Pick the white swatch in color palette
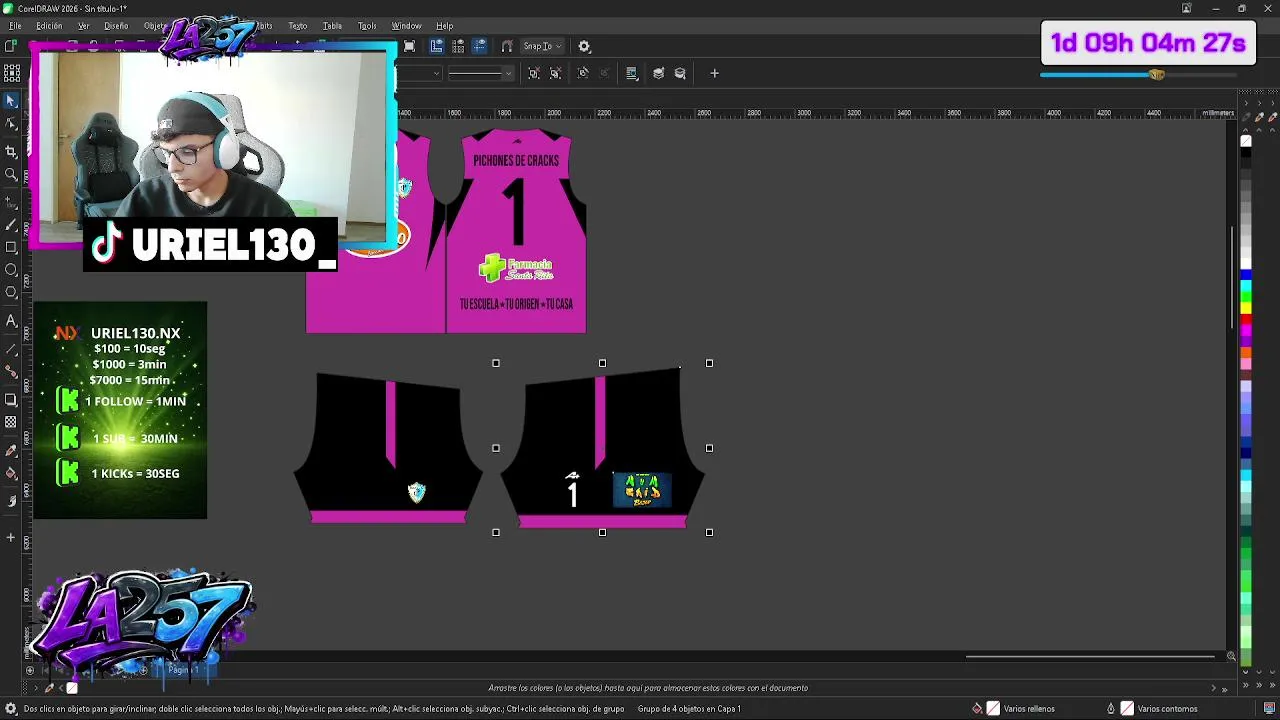Viewport: 1280px width, 720px height. [x=1246, y=263]
